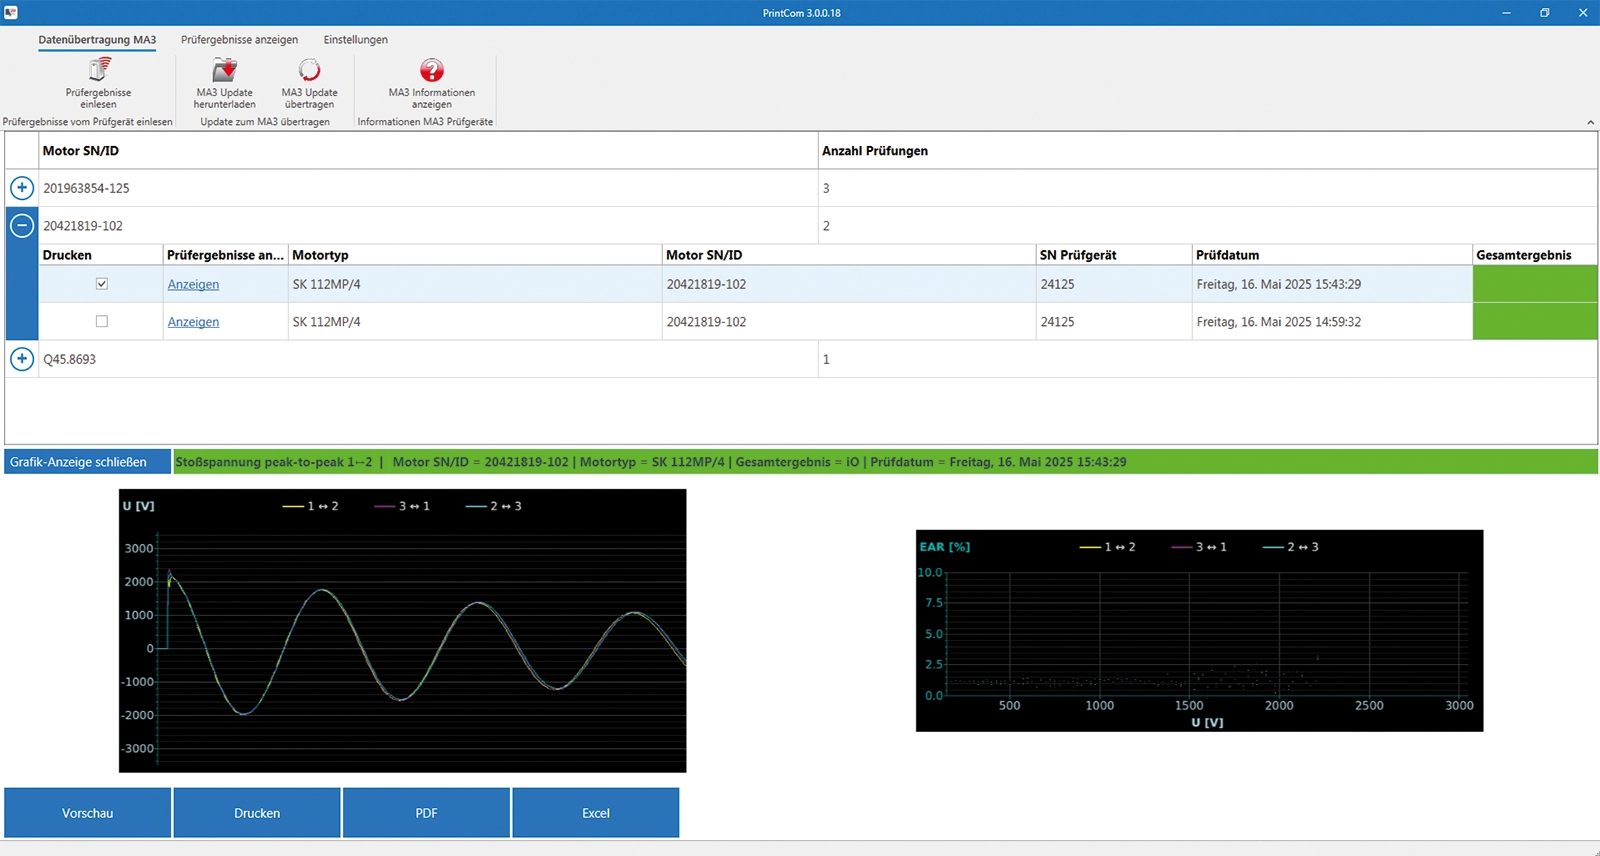Restore the window size

click(x=1544, y=13)
